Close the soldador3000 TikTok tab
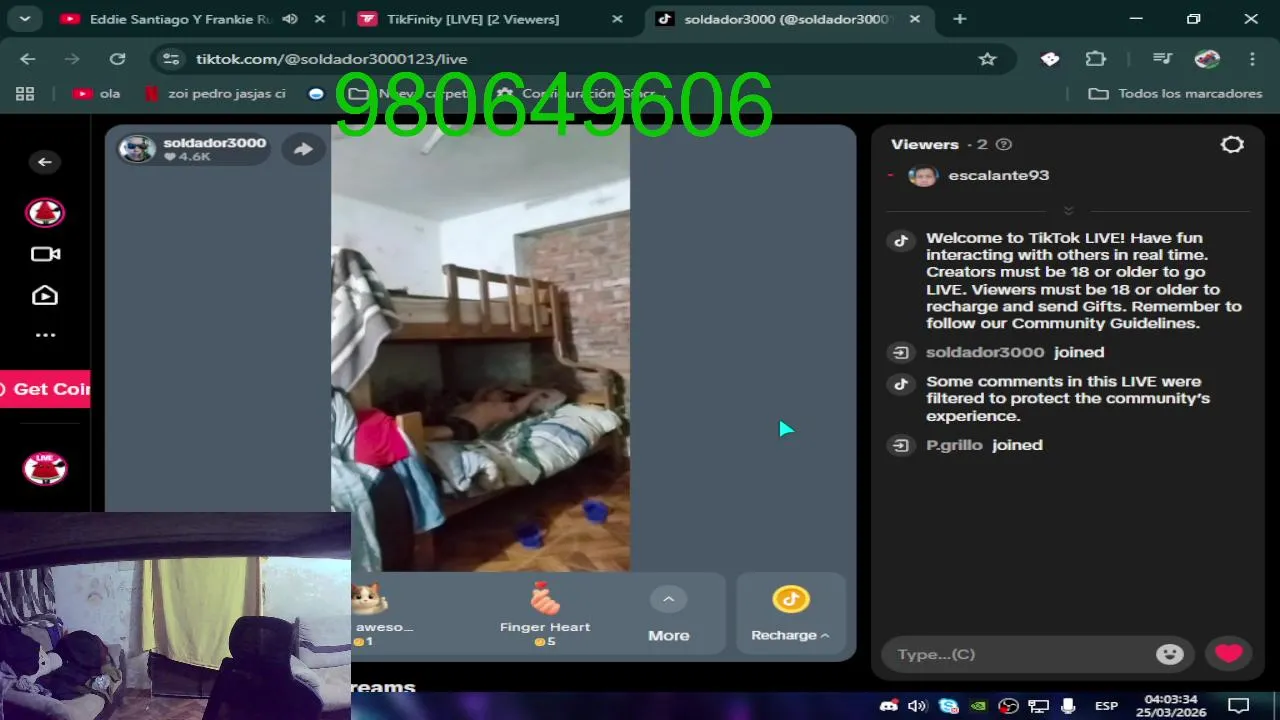The image size is (1280, 720). point(916,19)
